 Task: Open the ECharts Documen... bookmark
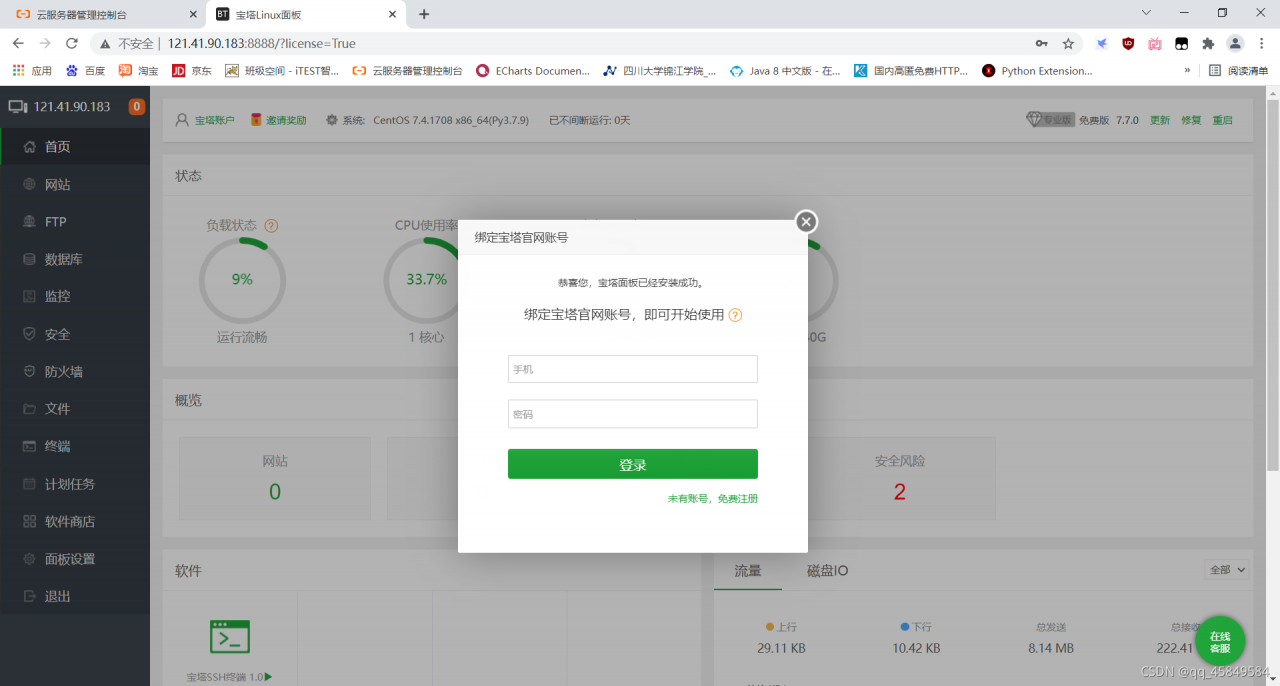pos(533,71)
